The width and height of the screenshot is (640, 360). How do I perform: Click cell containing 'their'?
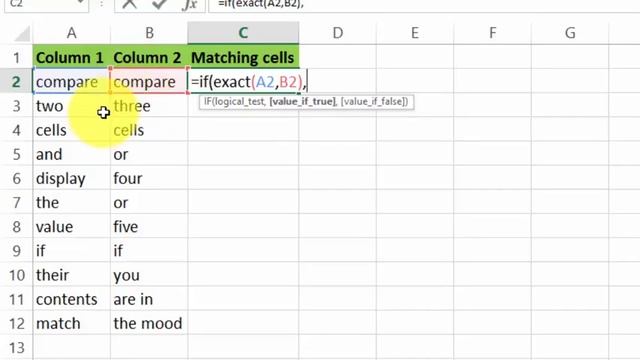click(71, 275)
